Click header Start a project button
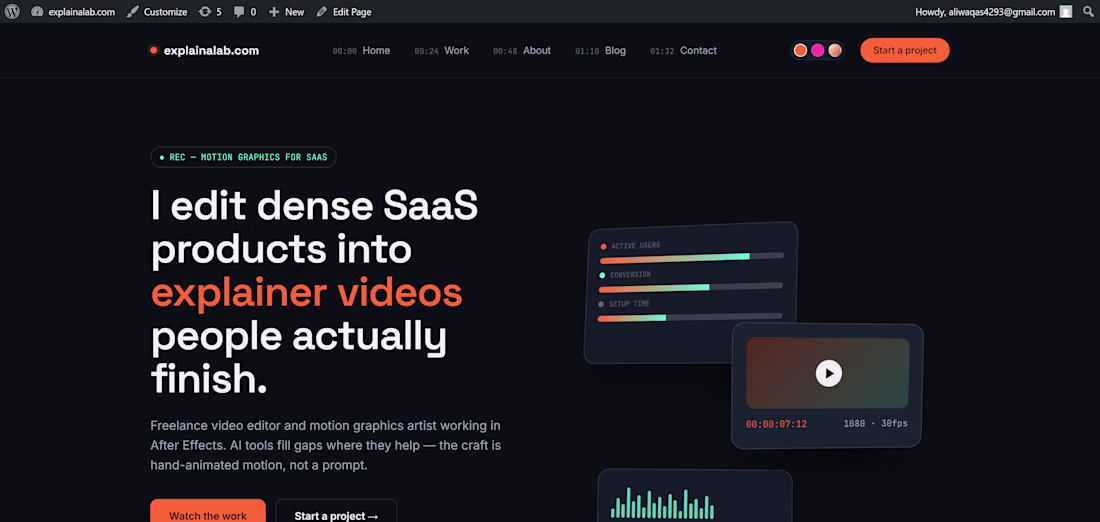Image resolution: width=1100 pixels, height=522 pixels. tap(905, 51)
